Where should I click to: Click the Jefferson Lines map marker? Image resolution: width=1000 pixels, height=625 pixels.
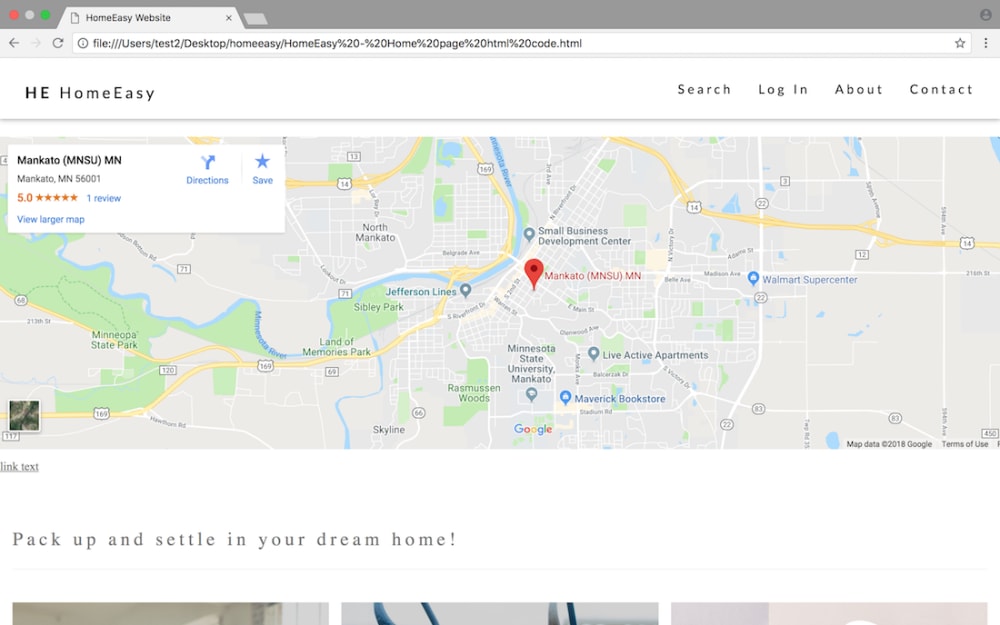click(x=466, y=290)
